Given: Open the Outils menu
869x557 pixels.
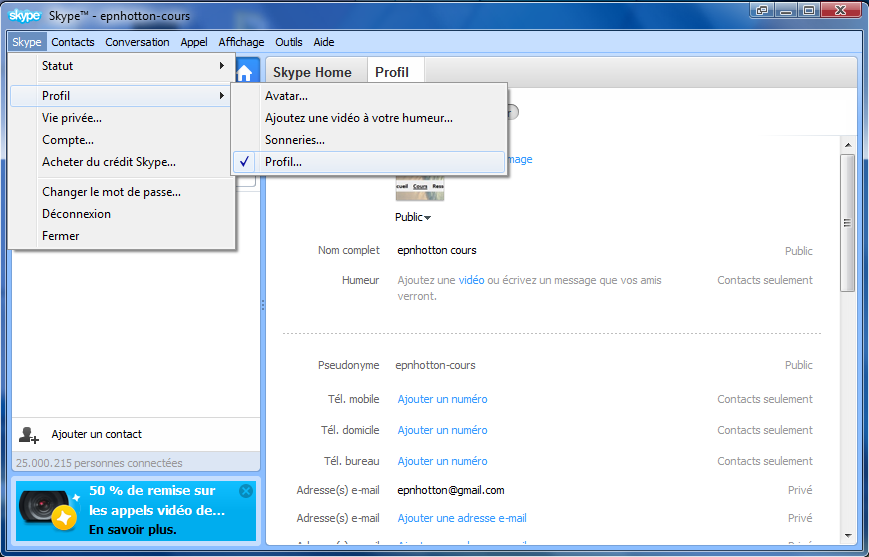Looking at the screenshot, I should 289,42.
